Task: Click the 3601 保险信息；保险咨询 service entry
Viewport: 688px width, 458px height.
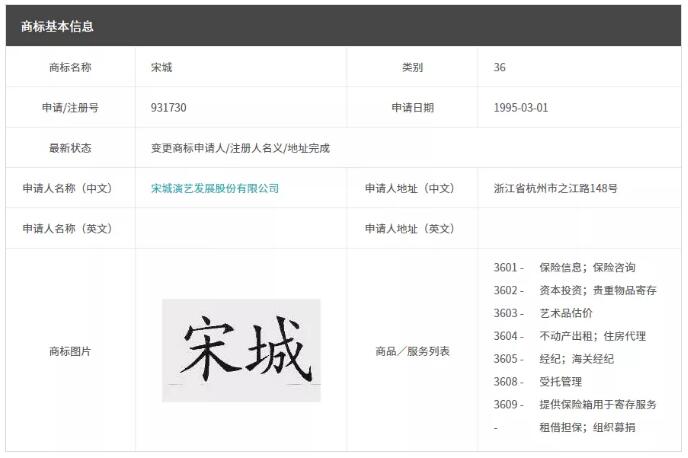Action: [564, 267]
